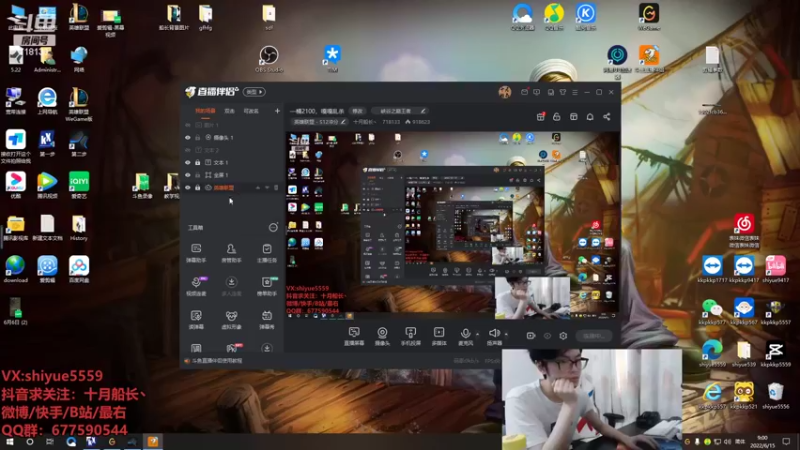
Task: Add a camera source from bottom toolbar
Action: [382, 336]
